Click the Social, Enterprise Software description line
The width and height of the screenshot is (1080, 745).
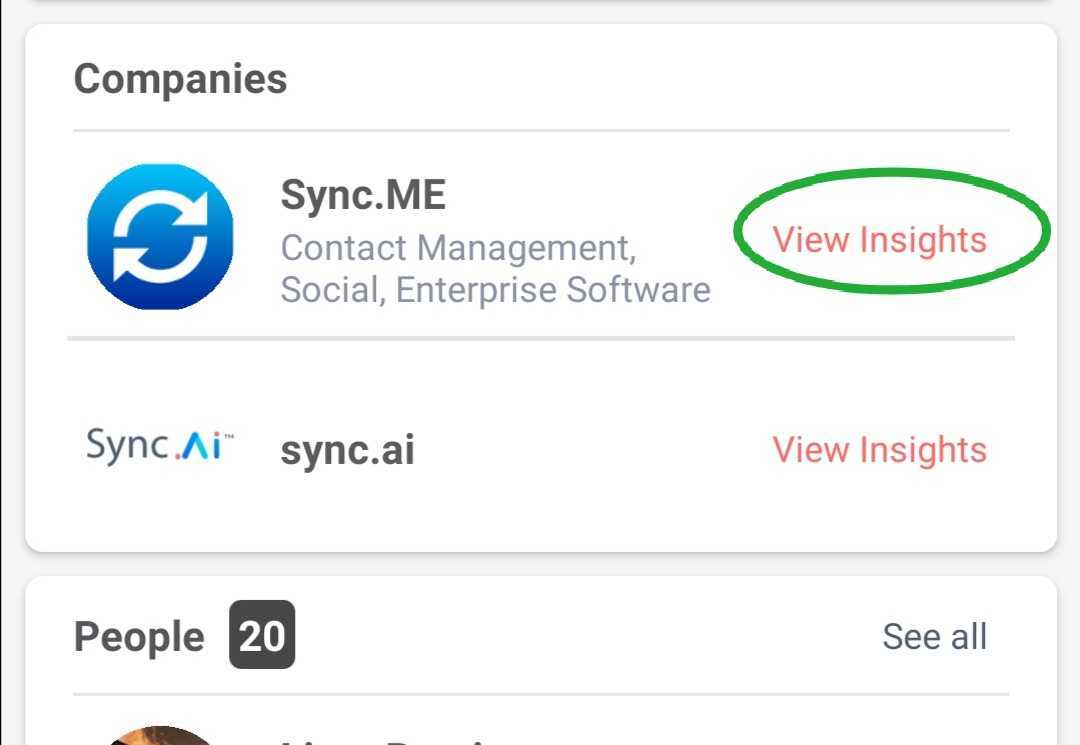(495, 290)
